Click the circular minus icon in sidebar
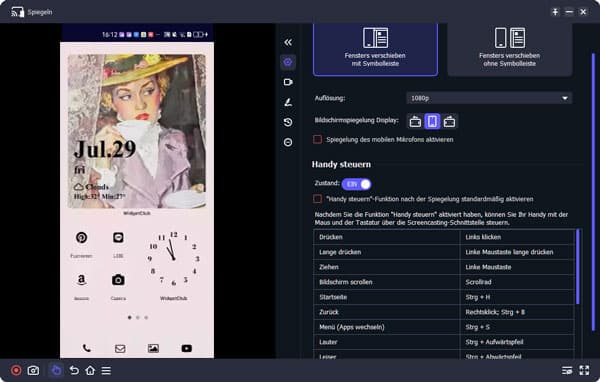 pos(288,142)
